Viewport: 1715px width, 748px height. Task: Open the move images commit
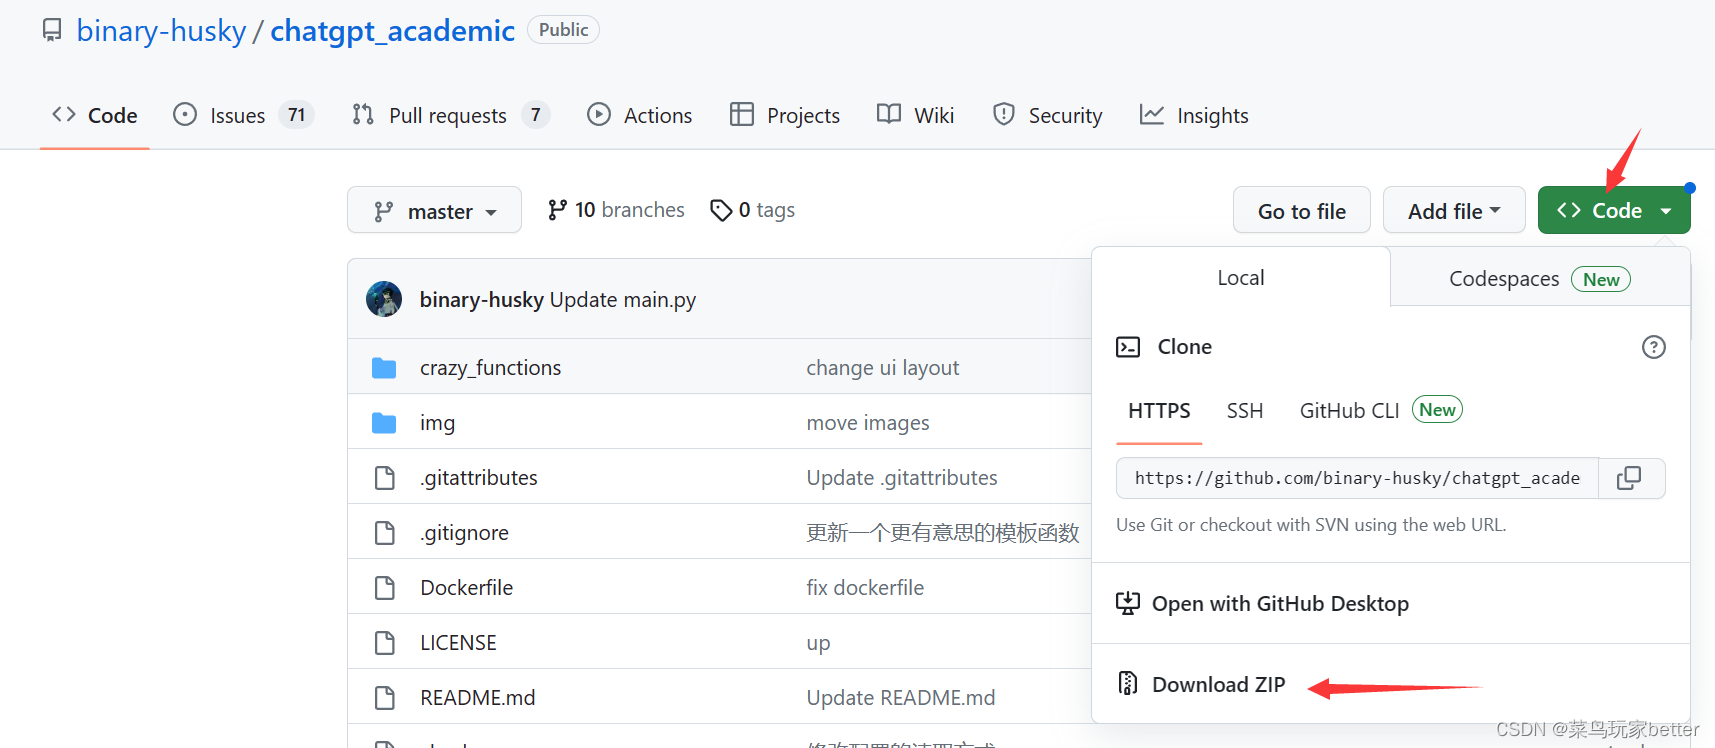click(x=868, y=423)
